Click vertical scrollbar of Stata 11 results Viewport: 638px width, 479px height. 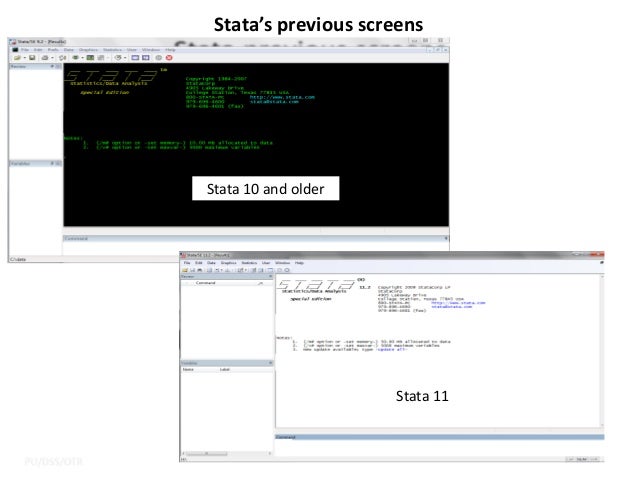click(x=602, y=351)
